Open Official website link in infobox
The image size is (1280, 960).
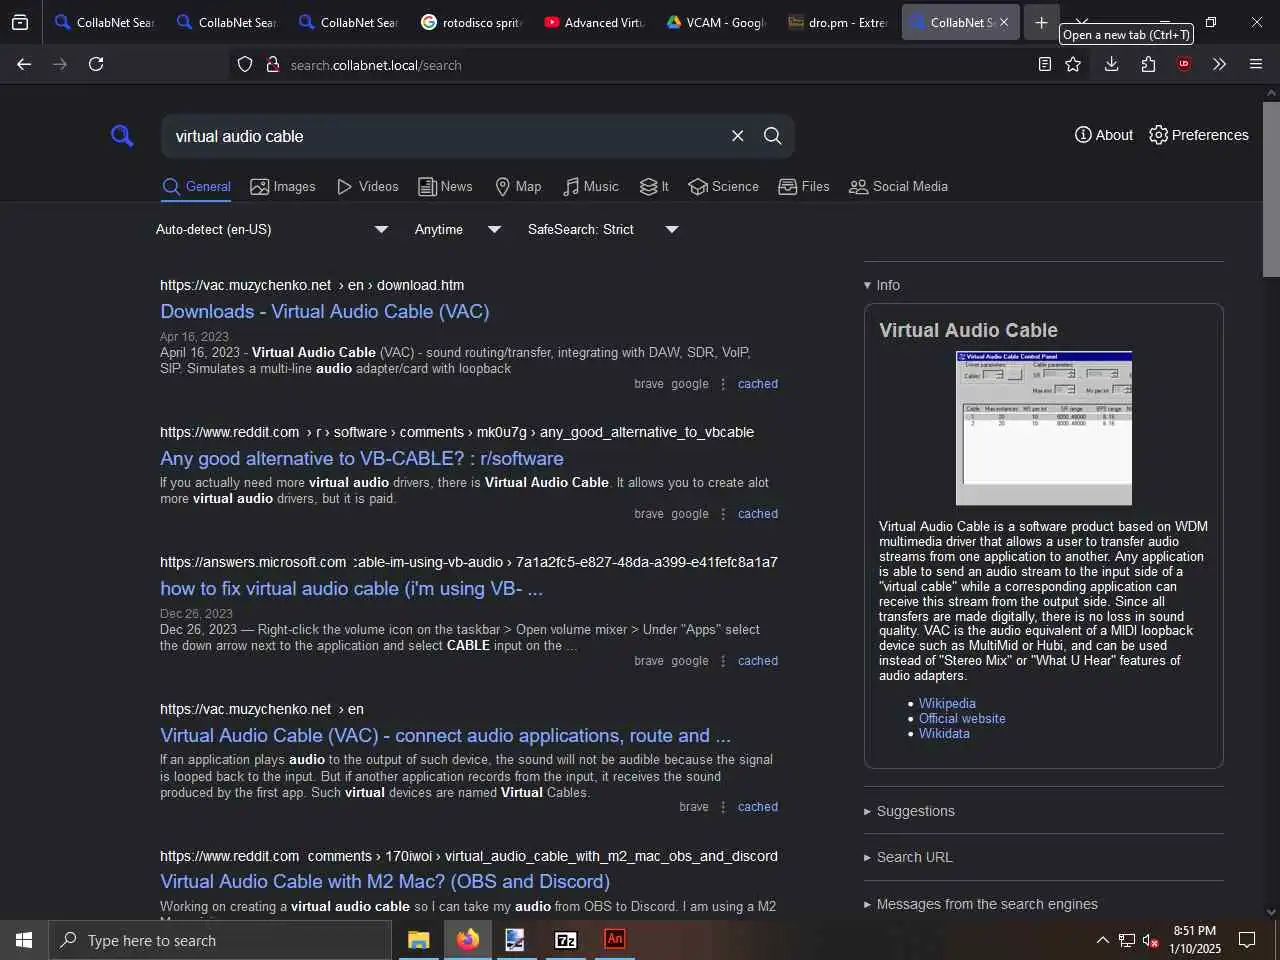[x=962, y=718]
